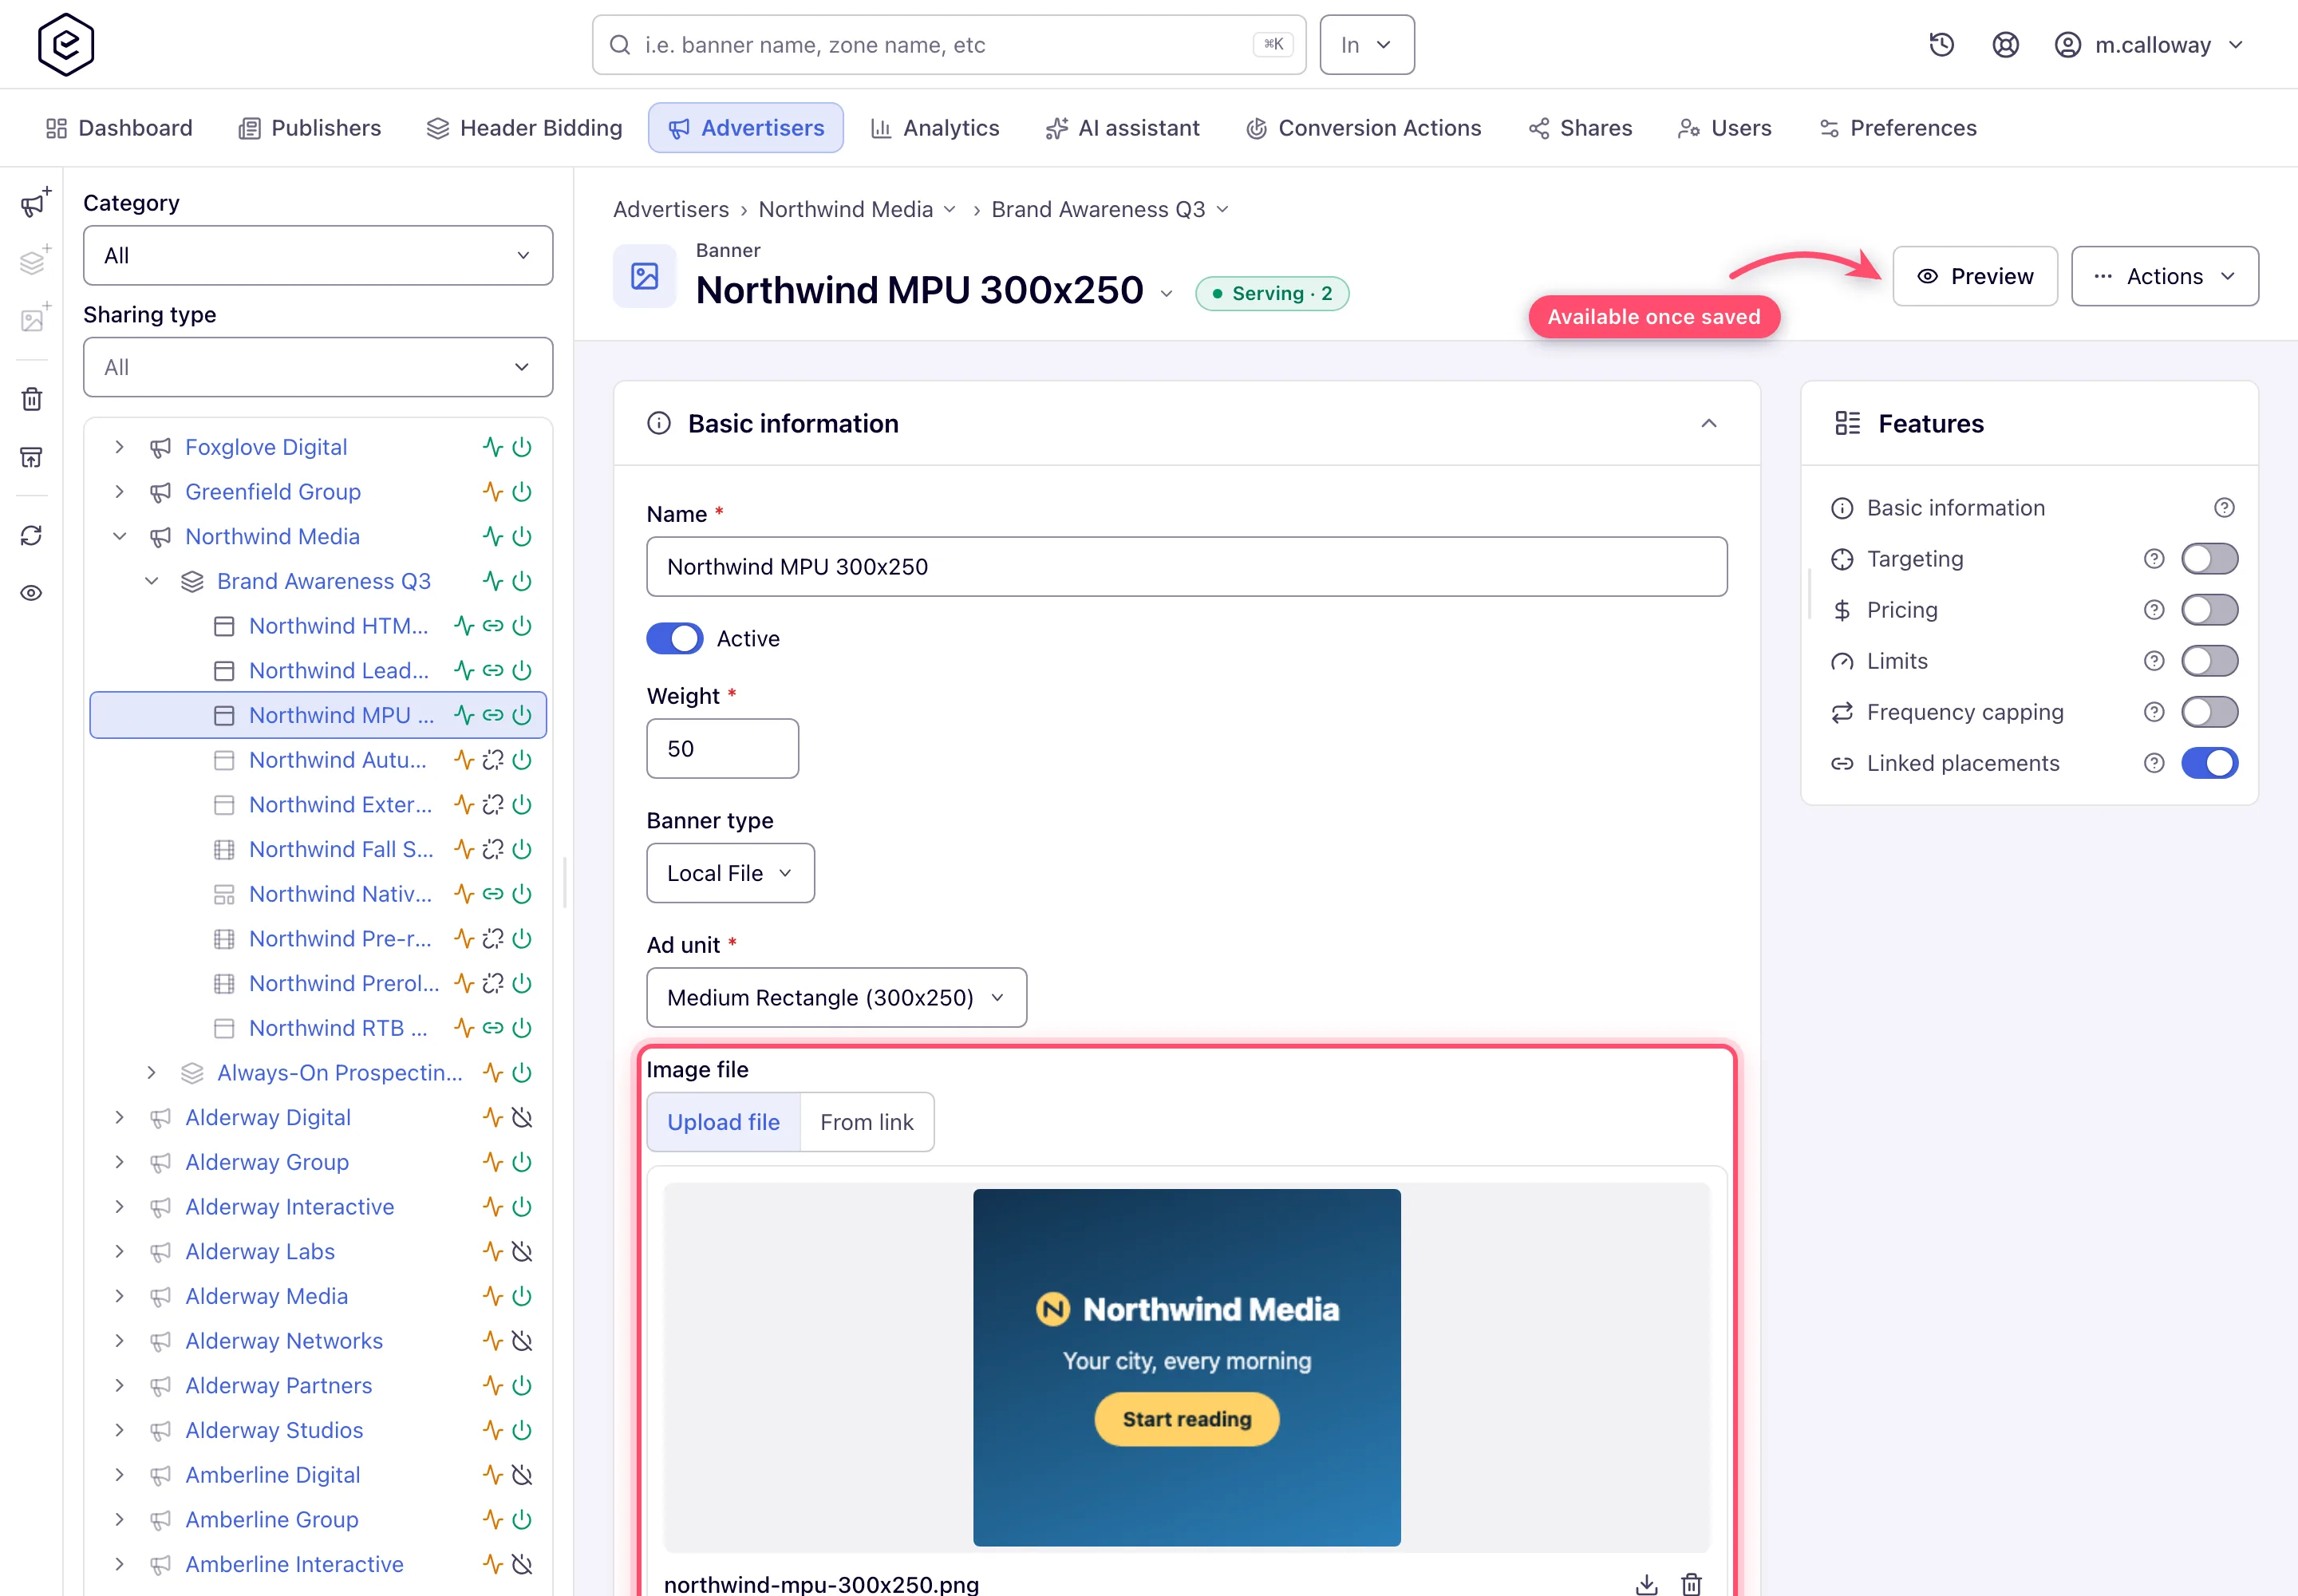
Task: Open the Analytics tab
Action: (934, 128)
